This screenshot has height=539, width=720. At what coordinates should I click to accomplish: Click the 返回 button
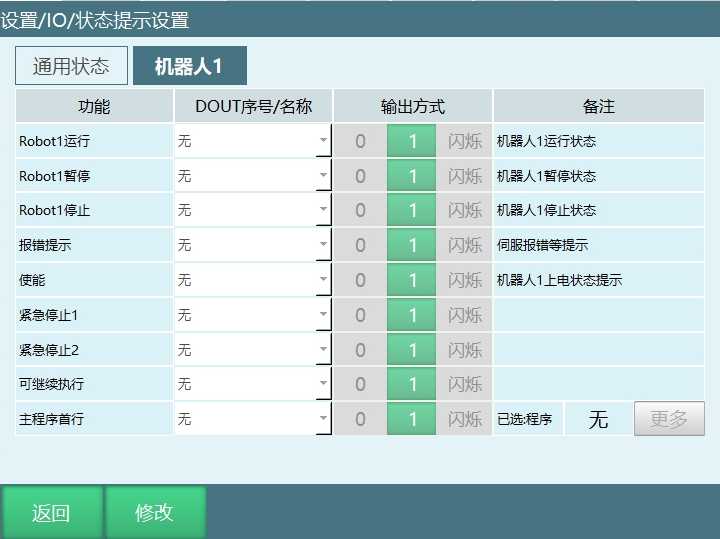(x=52, y=512)
